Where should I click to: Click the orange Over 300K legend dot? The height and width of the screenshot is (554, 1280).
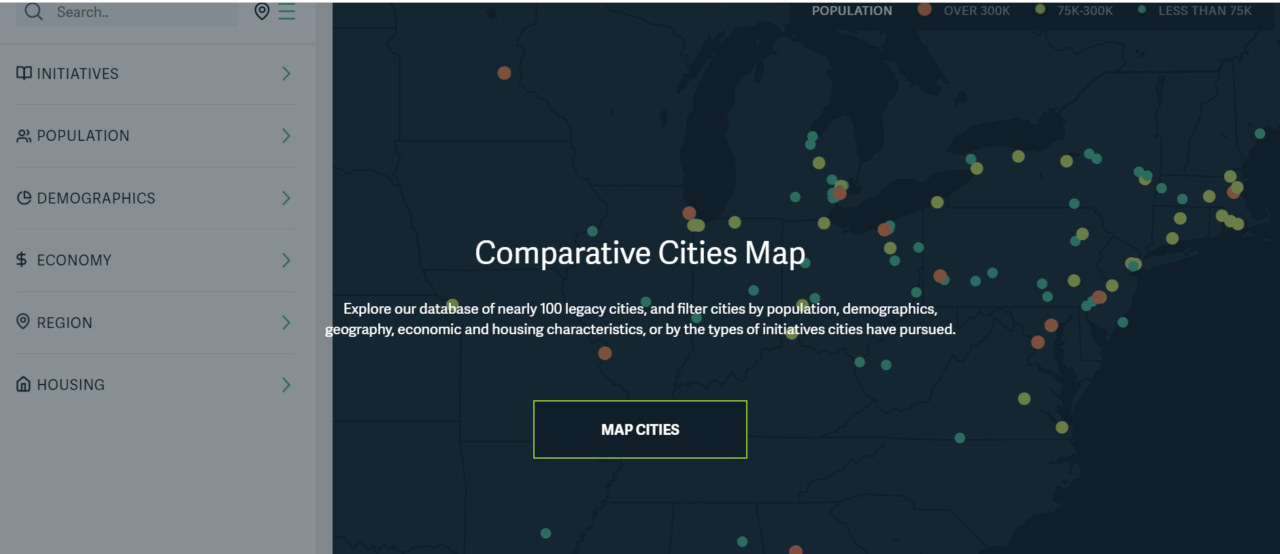924,10
